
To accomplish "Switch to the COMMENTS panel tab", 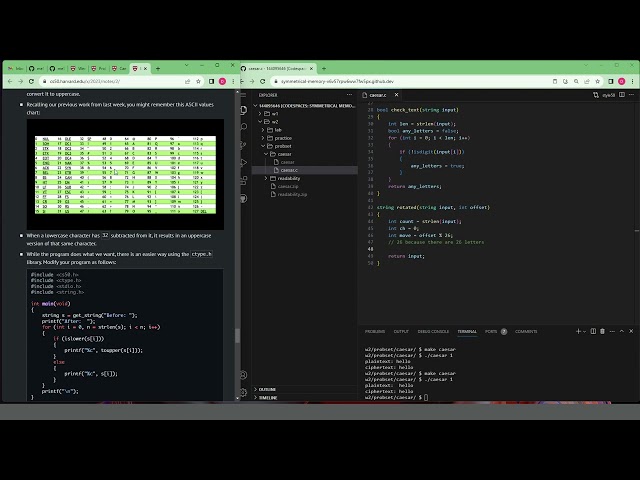I will point(526,331).
